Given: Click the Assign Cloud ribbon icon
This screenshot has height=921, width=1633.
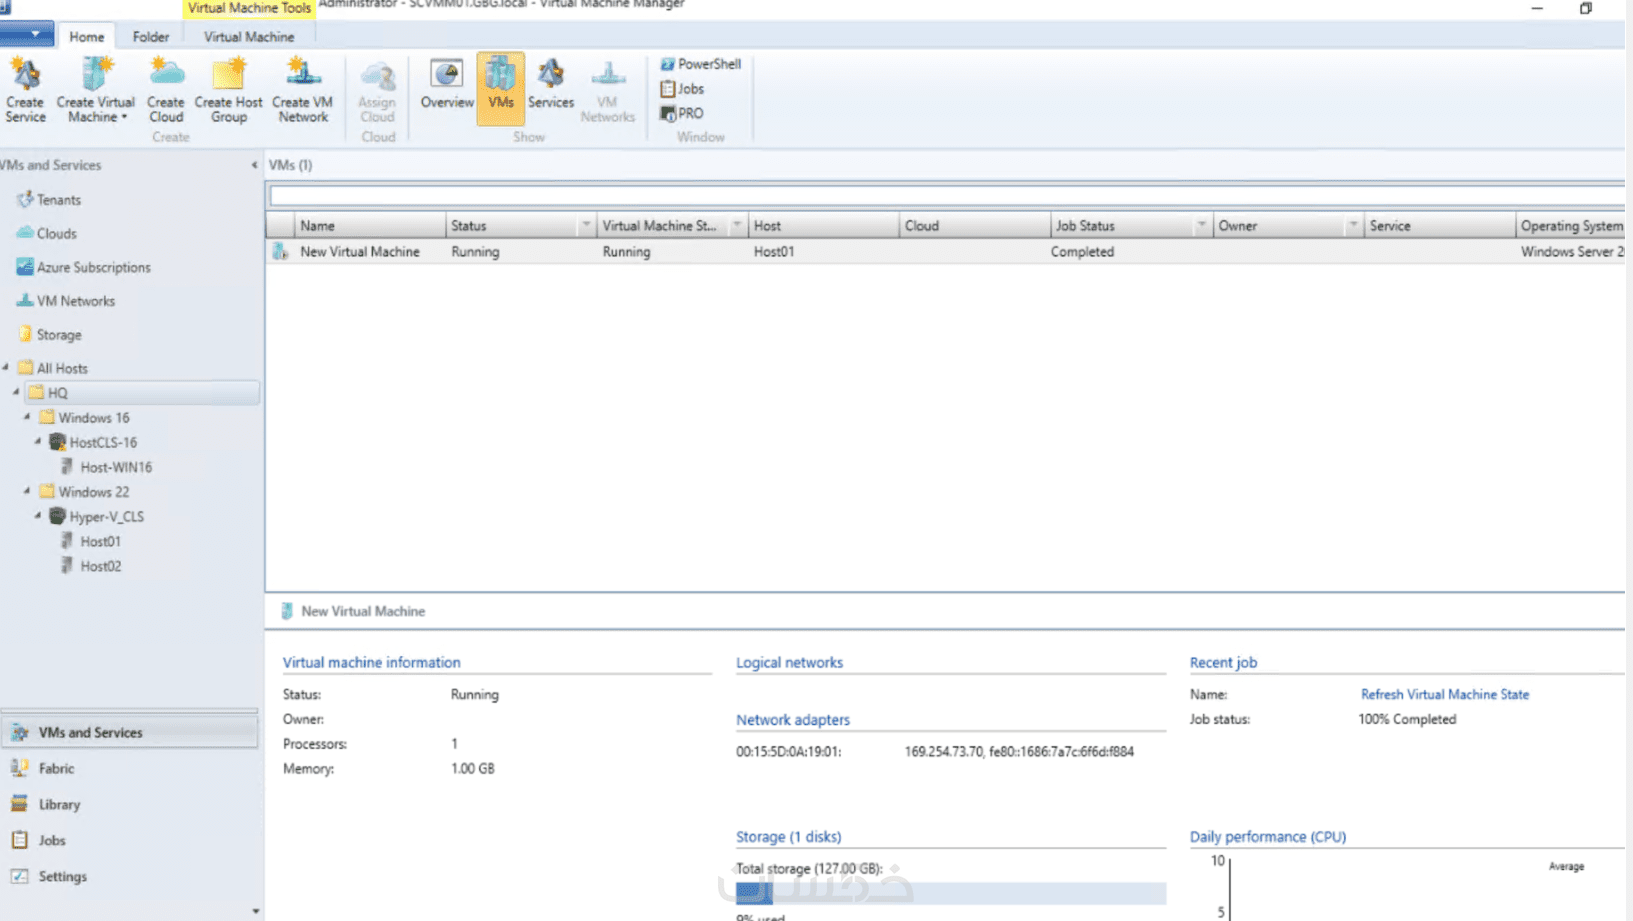Looking at the screenshot, I should coord(377,90).
